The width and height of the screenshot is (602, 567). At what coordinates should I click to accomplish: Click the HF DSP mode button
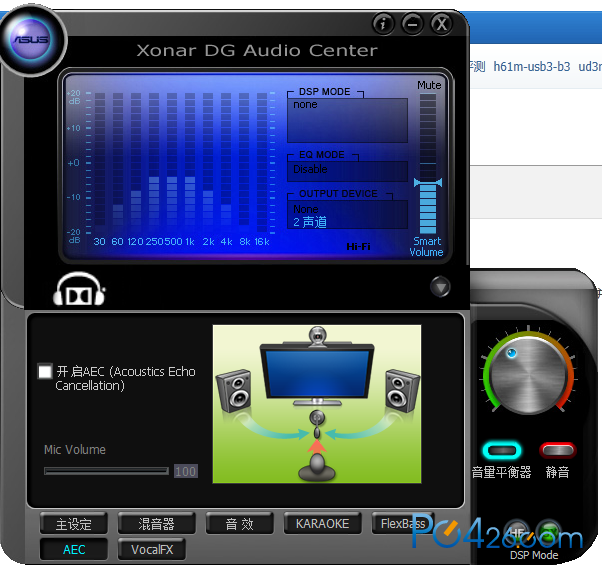tap(516, 534)
